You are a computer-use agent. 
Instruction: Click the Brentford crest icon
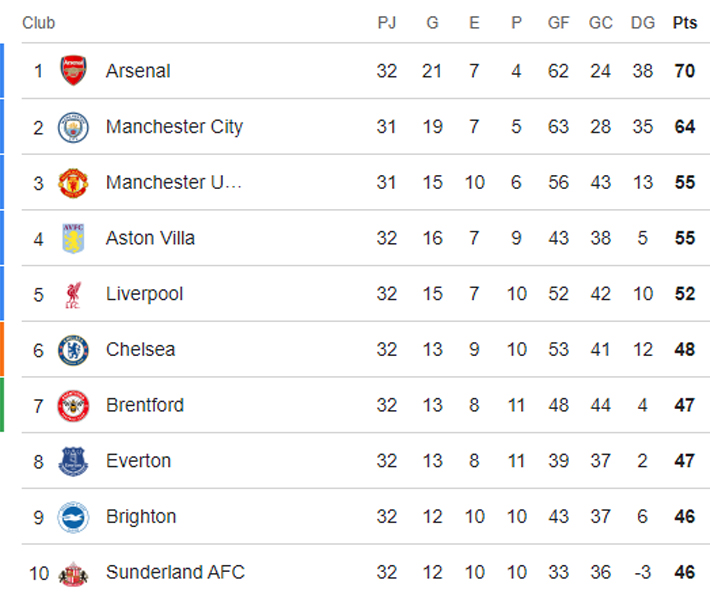point(73,405)
